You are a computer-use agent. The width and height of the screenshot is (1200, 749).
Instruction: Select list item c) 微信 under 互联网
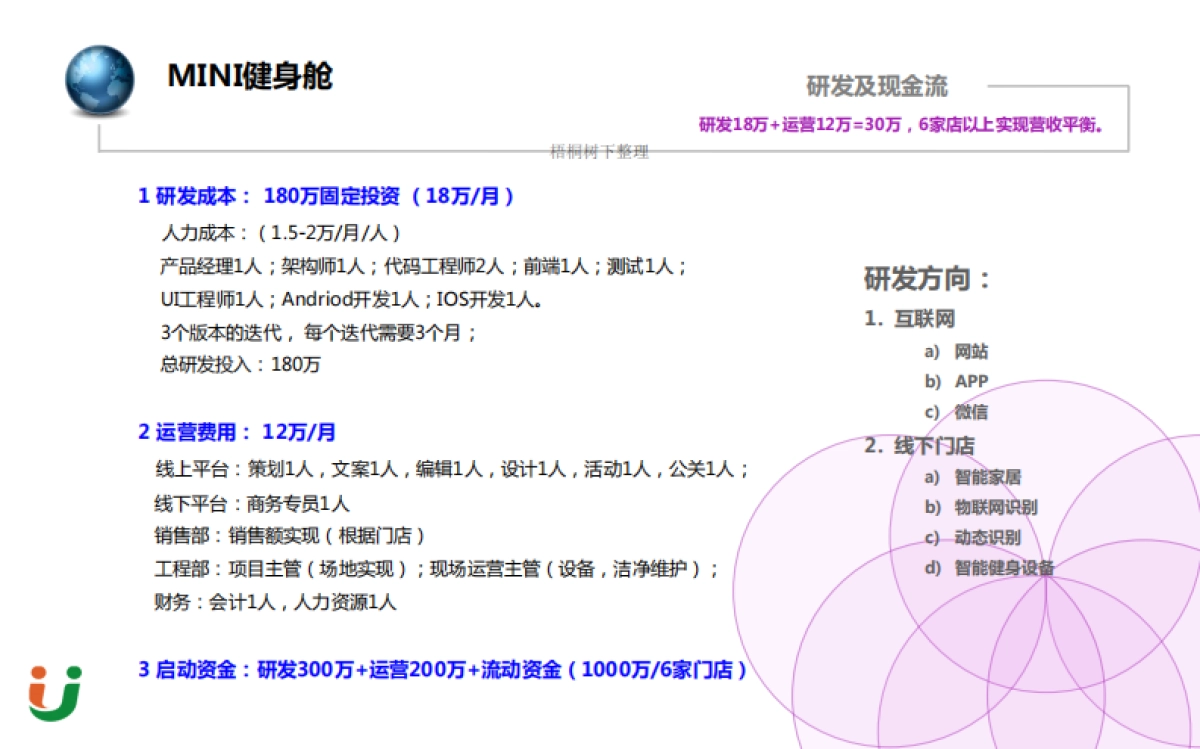click(956, 411)
